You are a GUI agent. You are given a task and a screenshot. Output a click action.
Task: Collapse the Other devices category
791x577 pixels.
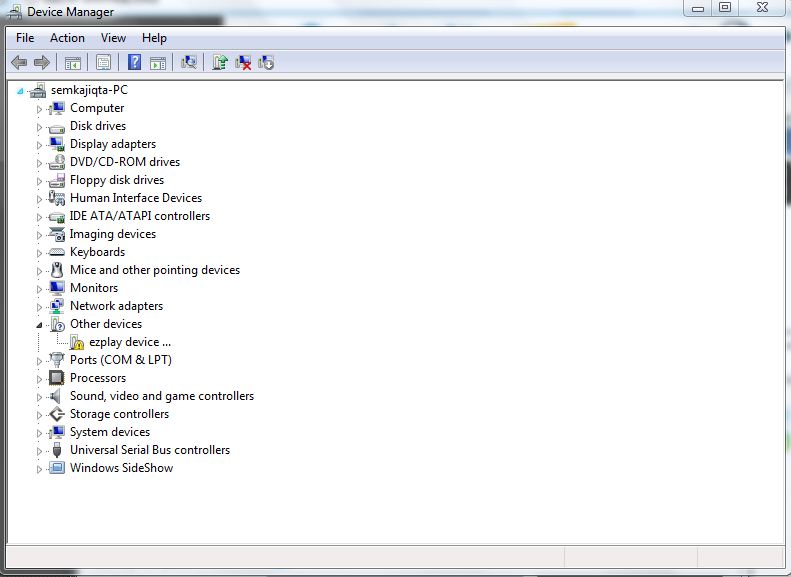pos(40,325)
